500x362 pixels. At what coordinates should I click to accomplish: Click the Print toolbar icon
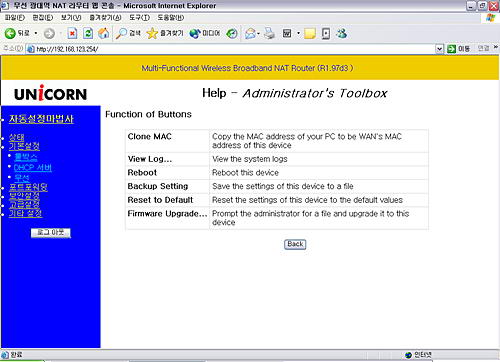tap(269, 33)
